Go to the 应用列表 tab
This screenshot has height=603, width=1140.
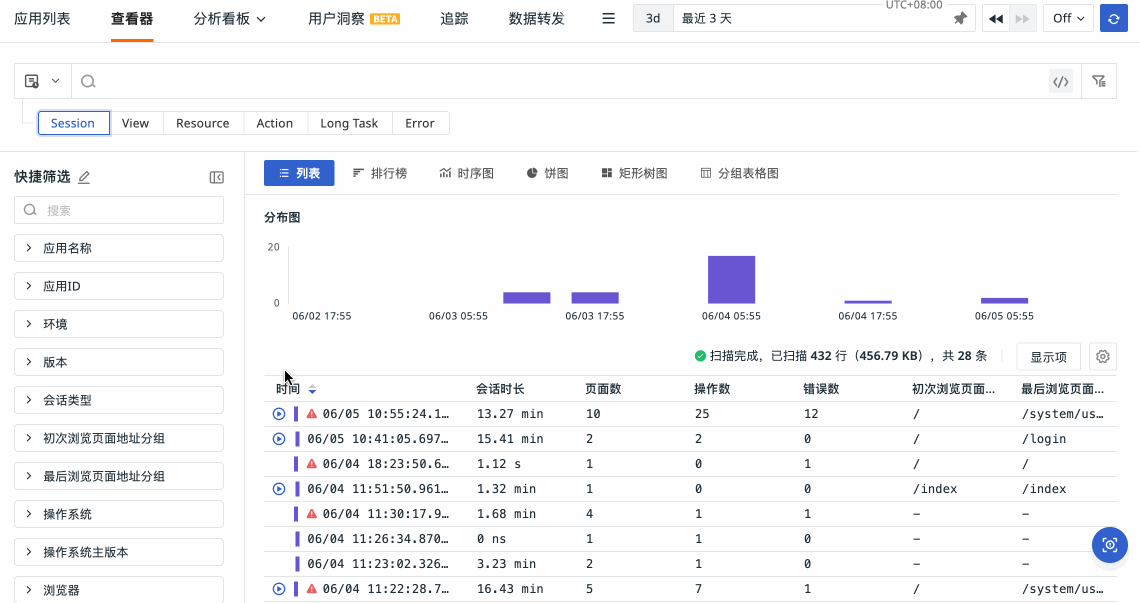point(42,19)
